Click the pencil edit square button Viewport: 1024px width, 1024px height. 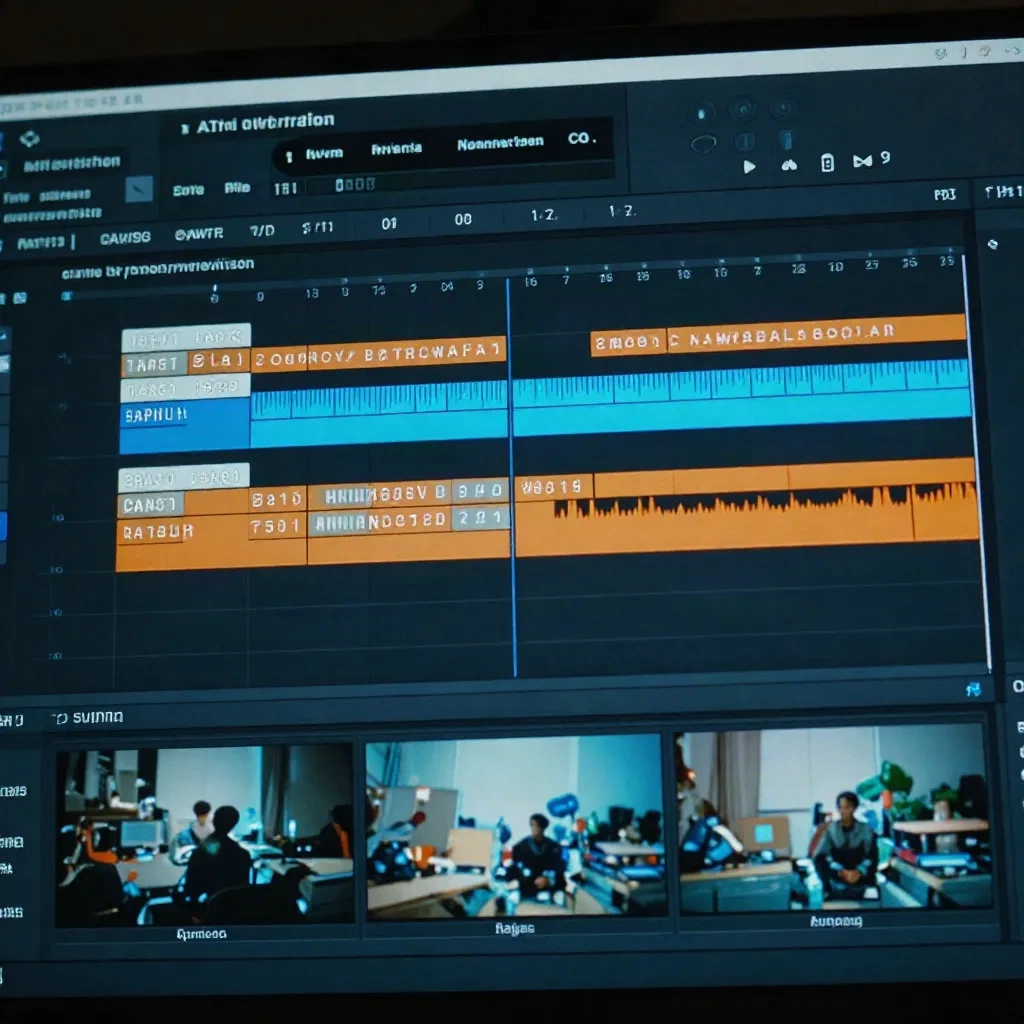tap(138, 189)
